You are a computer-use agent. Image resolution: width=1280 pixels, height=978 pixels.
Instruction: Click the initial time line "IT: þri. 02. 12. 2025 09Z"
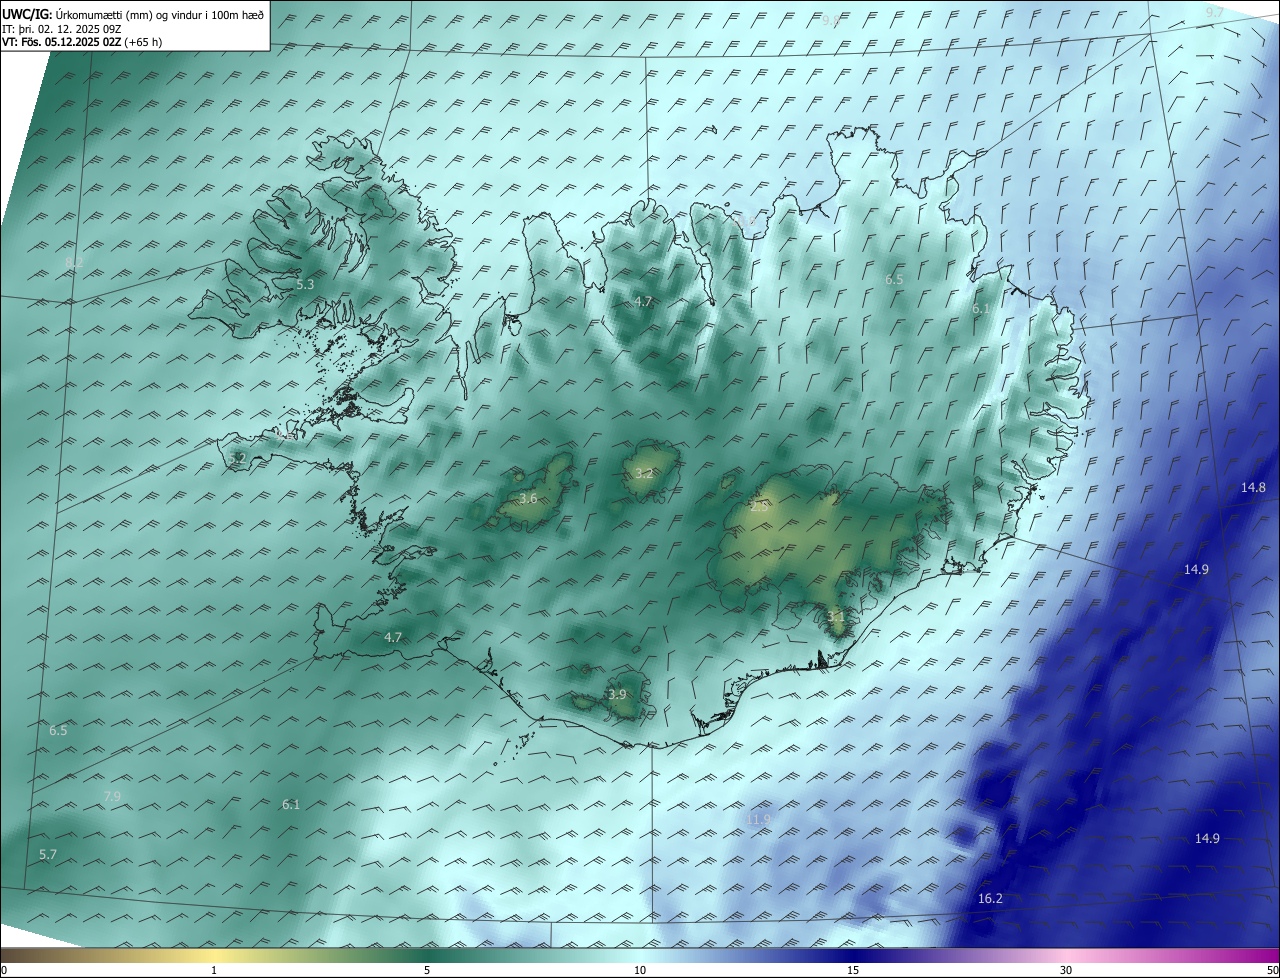click(62, 29)
